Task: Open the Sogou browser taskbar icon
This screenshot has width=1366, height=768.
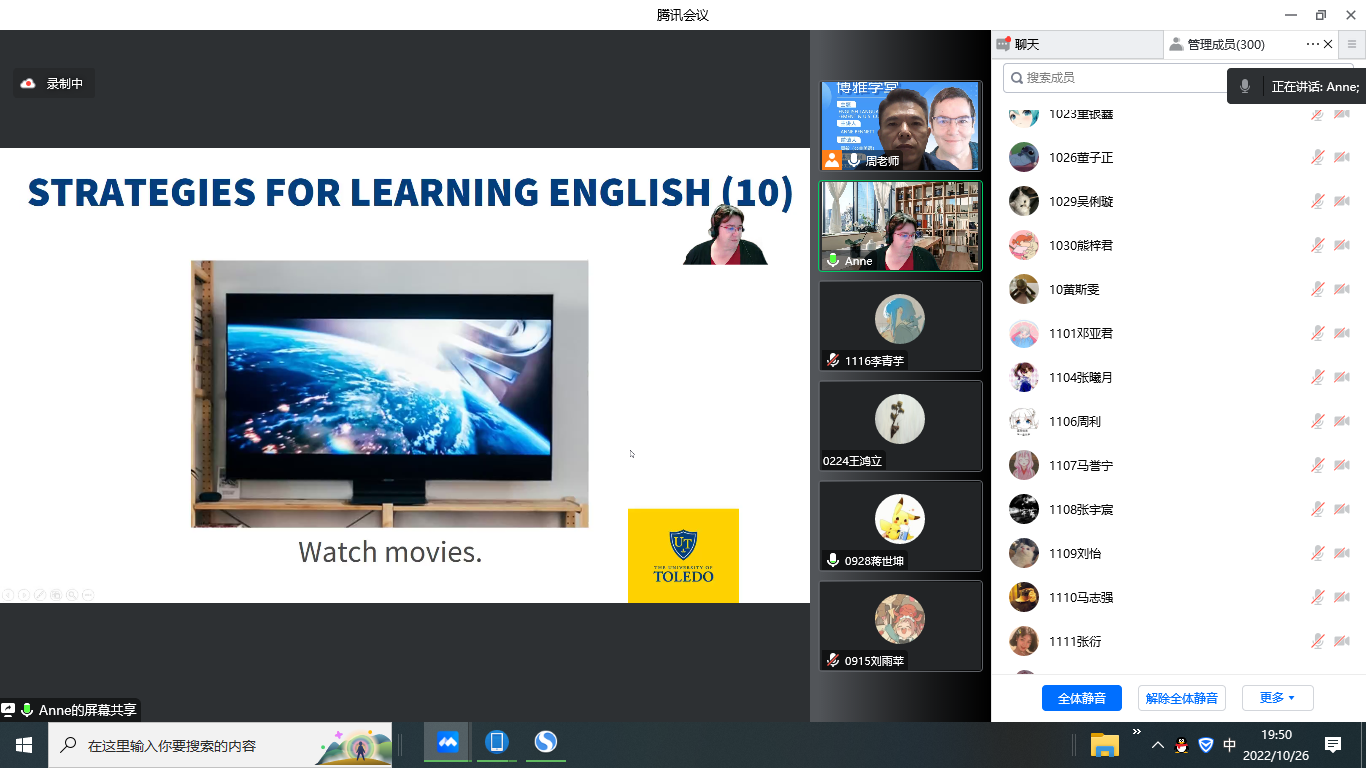Action: click(545, 743)
